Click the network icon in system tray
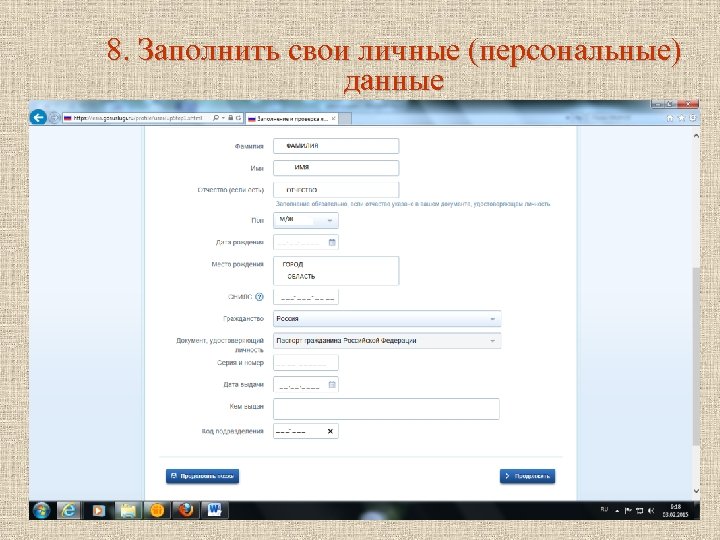 pyautogui.click(x=639, y=511)
